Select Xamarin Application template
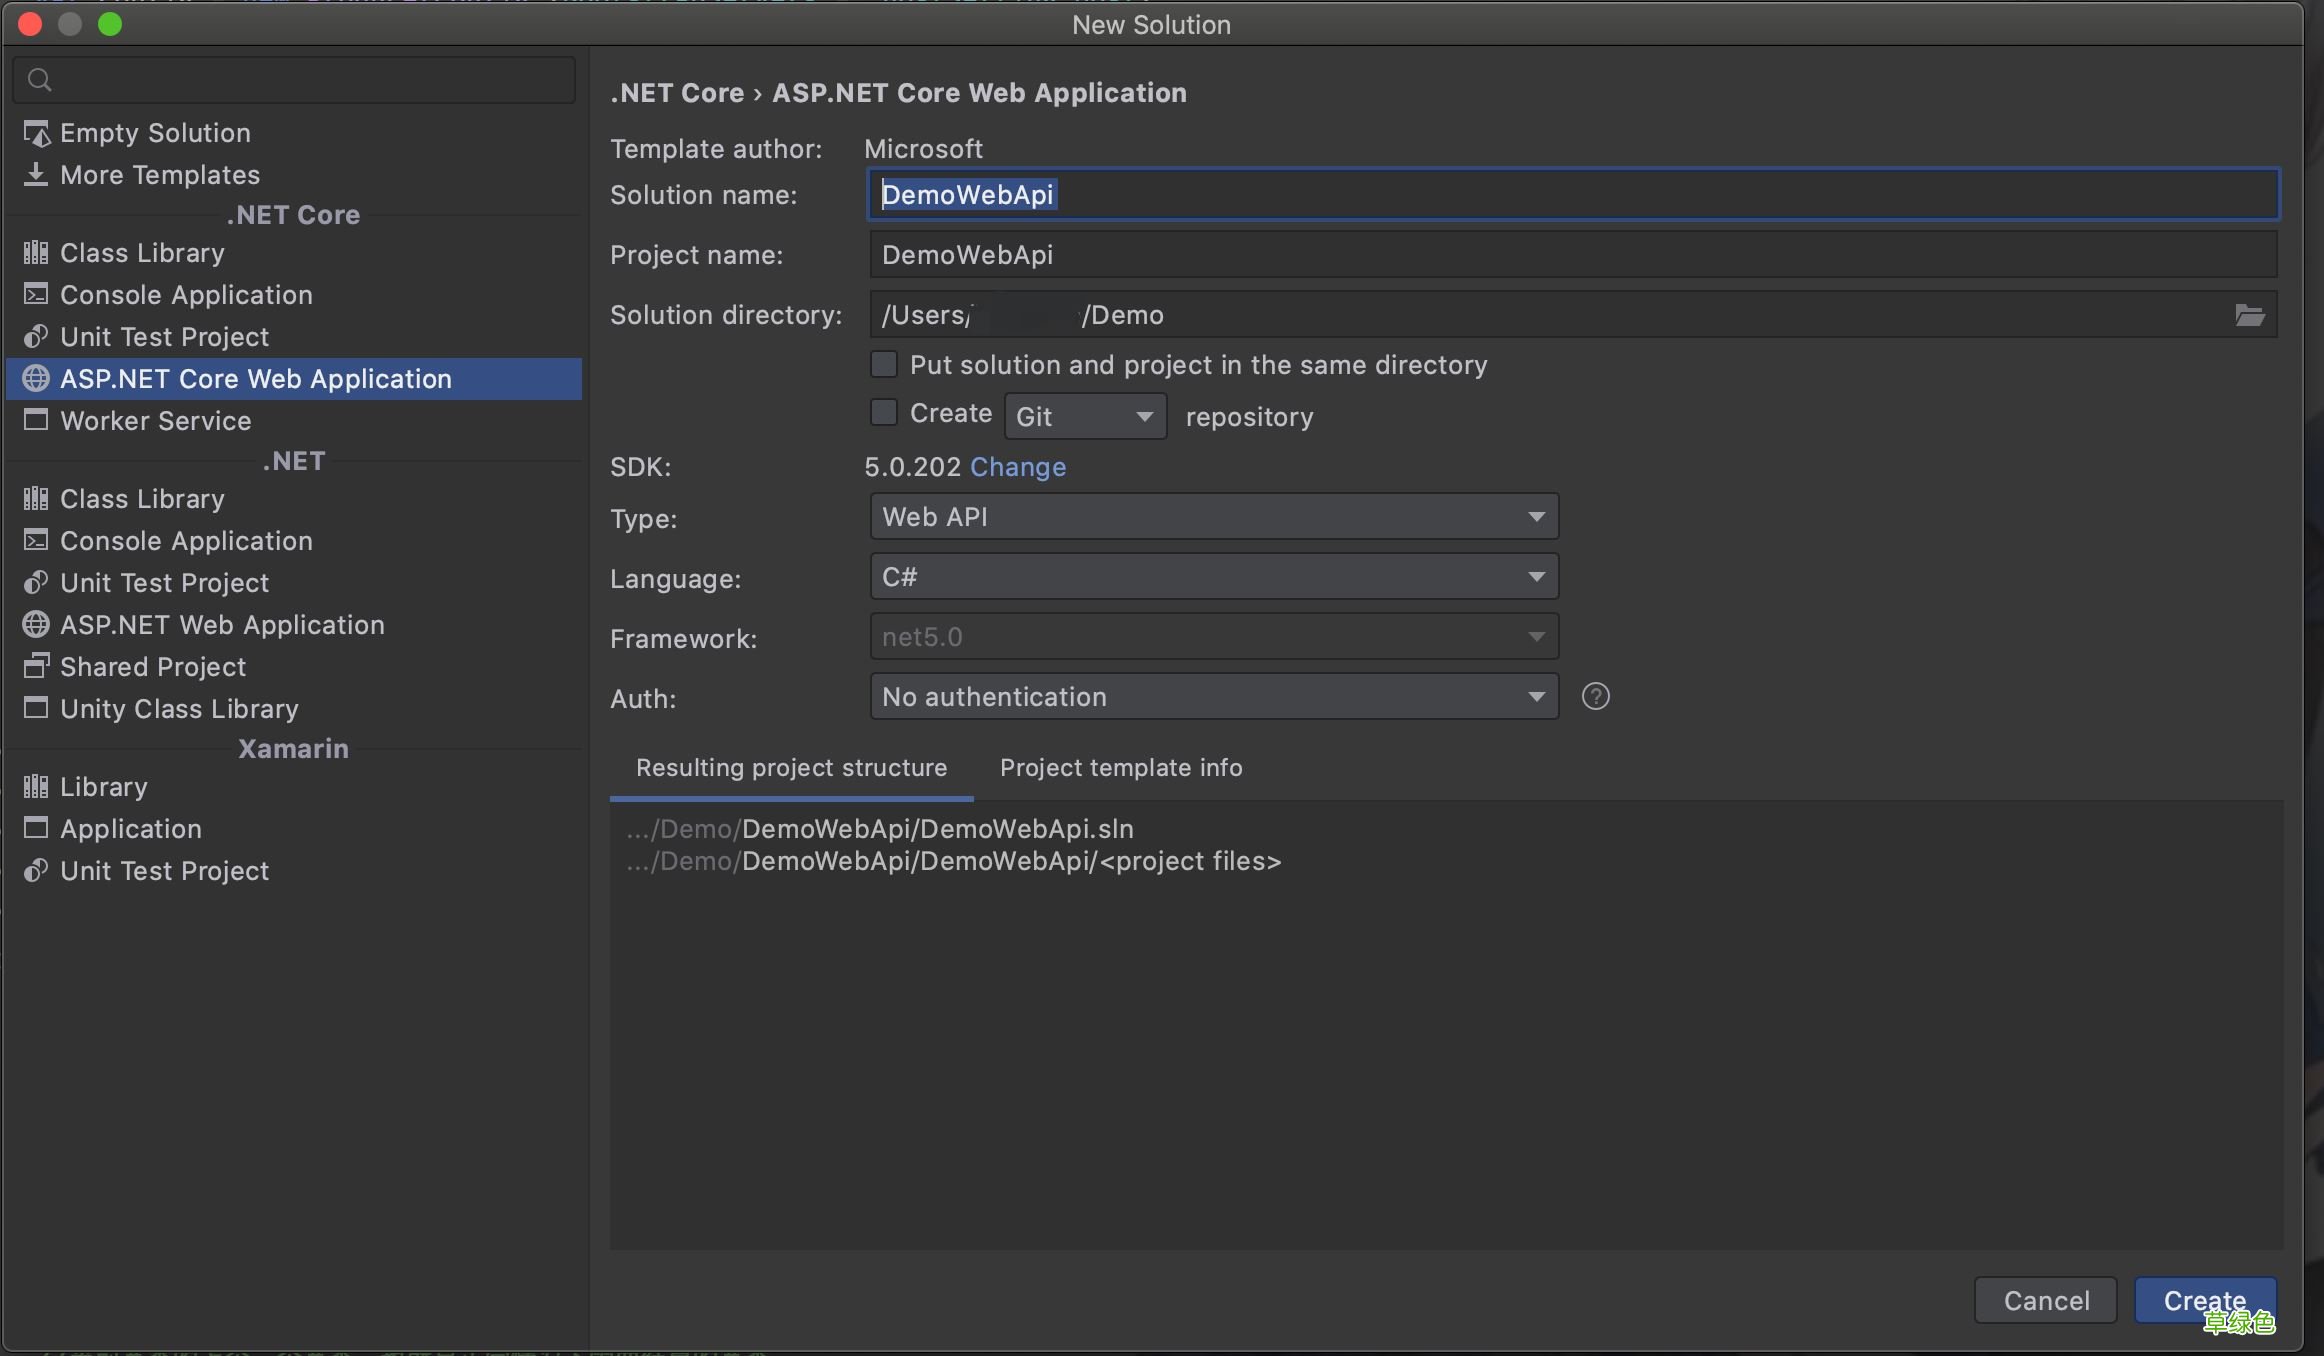Viewport: 2324px width, 1356px height. tap(294, 829)
